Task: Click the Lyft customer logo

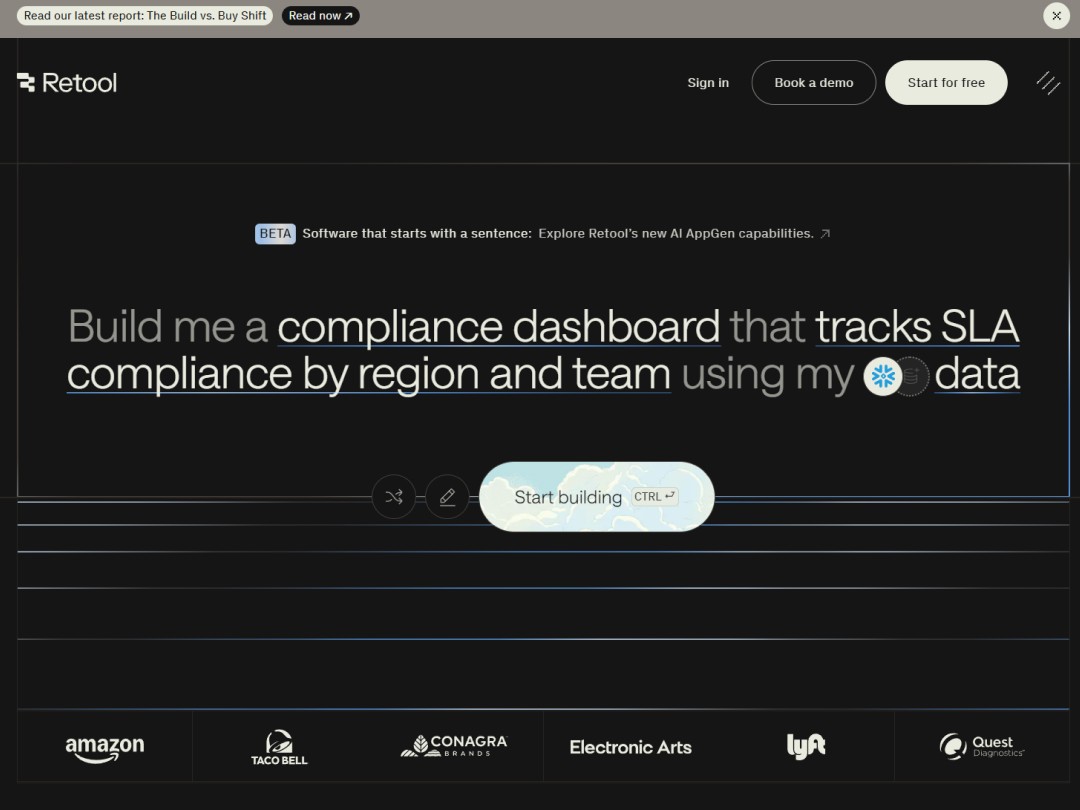Action: tap(805, 746)
